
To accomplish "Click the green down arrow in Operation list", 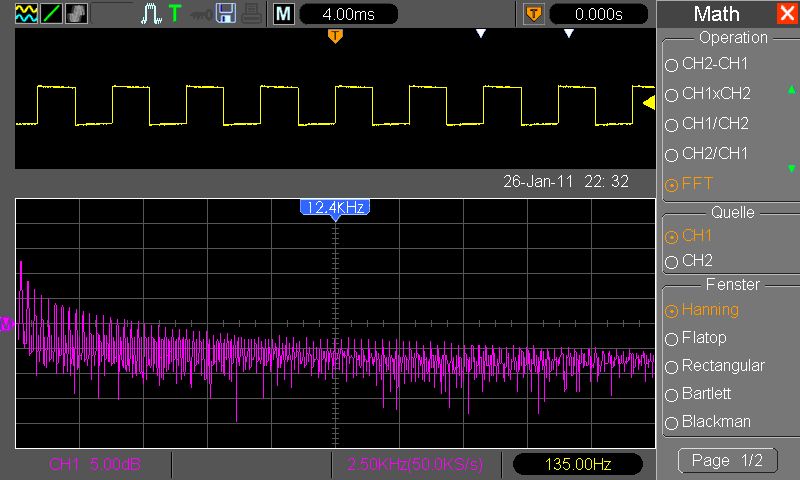I will click(791, 168).
